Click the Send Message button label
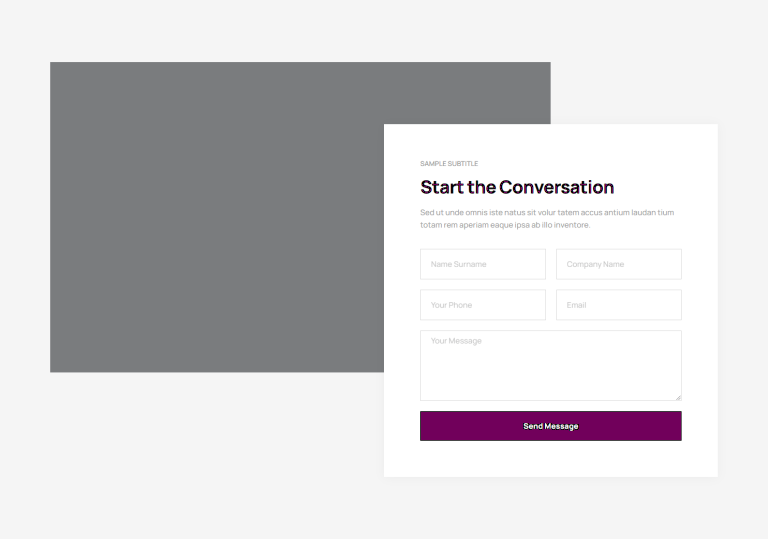The width and height of the screenshot is (768, 539). tap(551, 426)
